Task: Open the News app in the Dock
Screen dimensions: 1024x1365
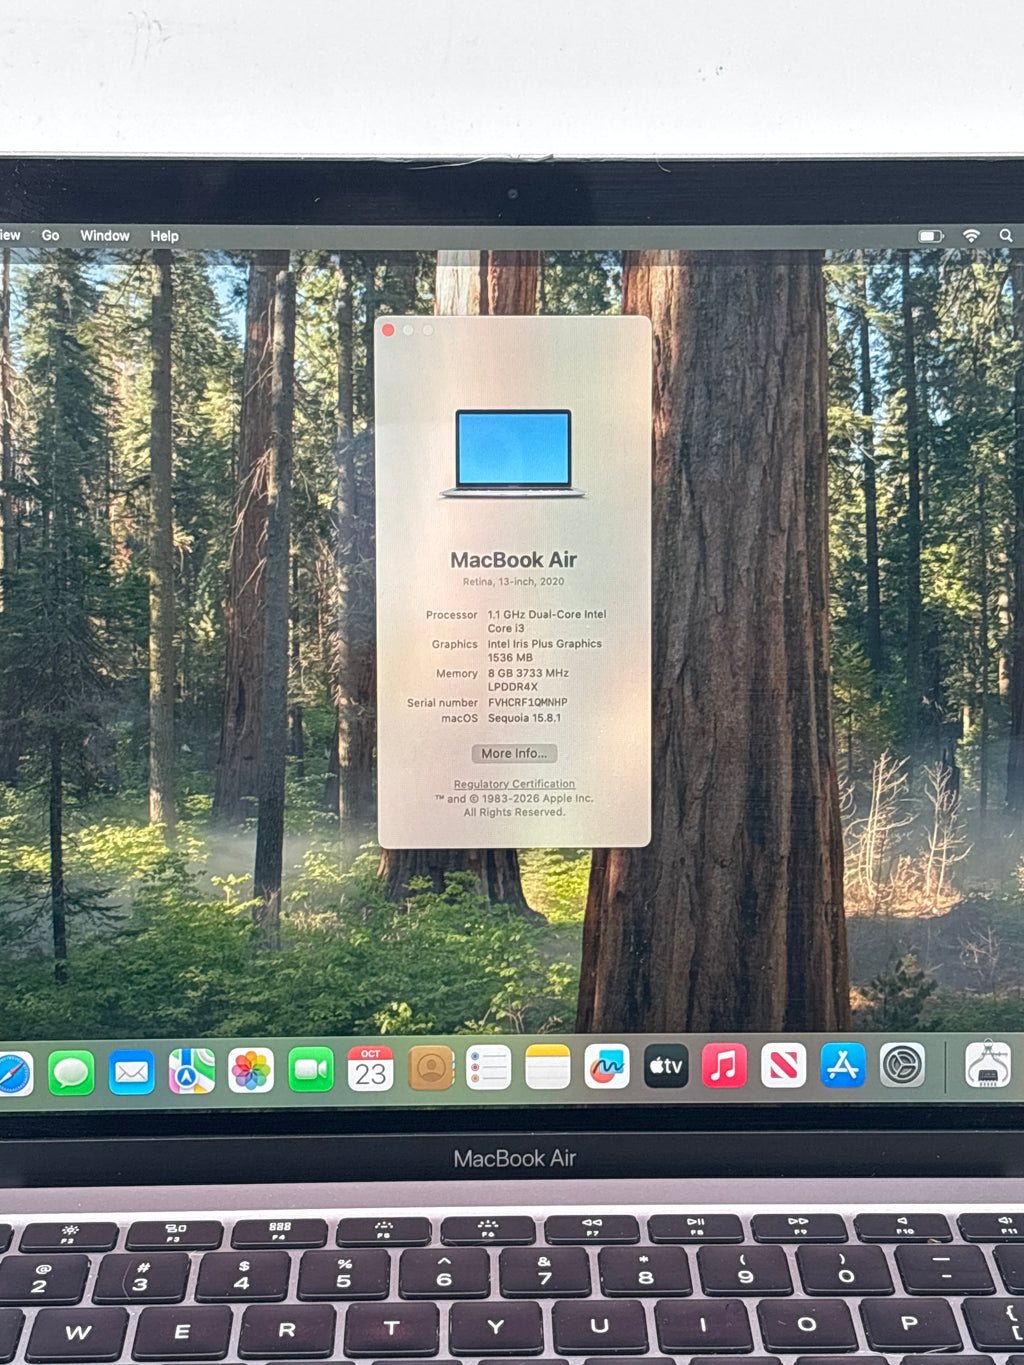Action: [784, 1065]
